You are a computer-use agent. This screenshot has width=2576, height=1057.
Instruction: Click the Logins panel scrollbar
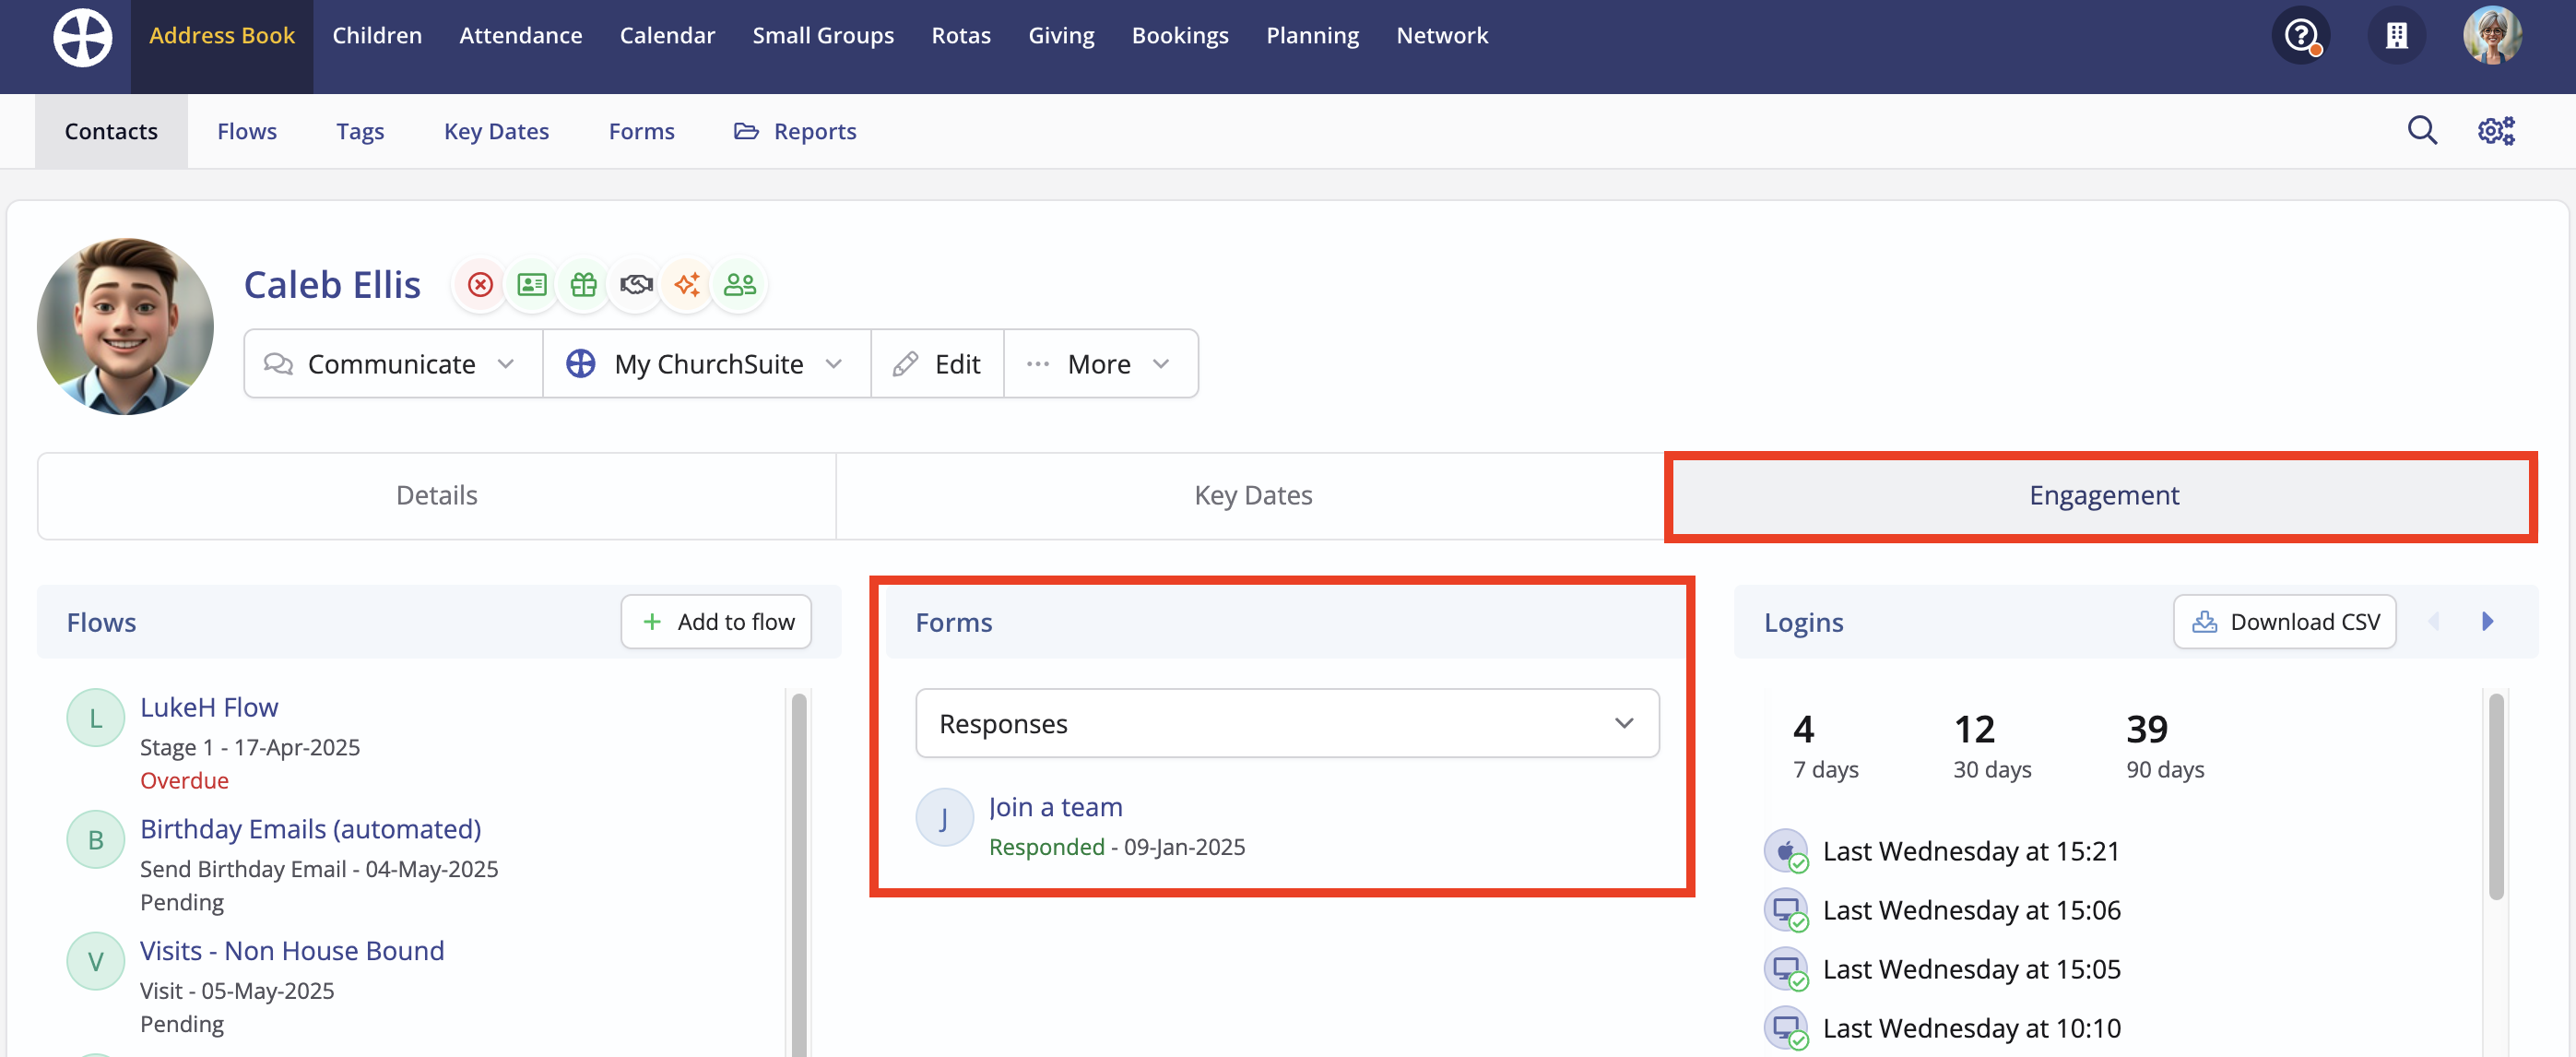(2496, 796)
